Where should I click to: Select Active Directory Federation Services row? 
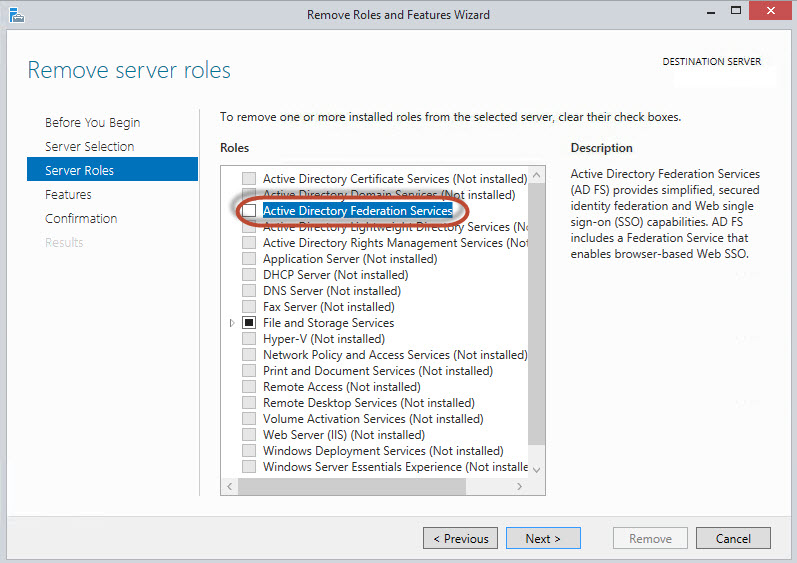(357, 210)
